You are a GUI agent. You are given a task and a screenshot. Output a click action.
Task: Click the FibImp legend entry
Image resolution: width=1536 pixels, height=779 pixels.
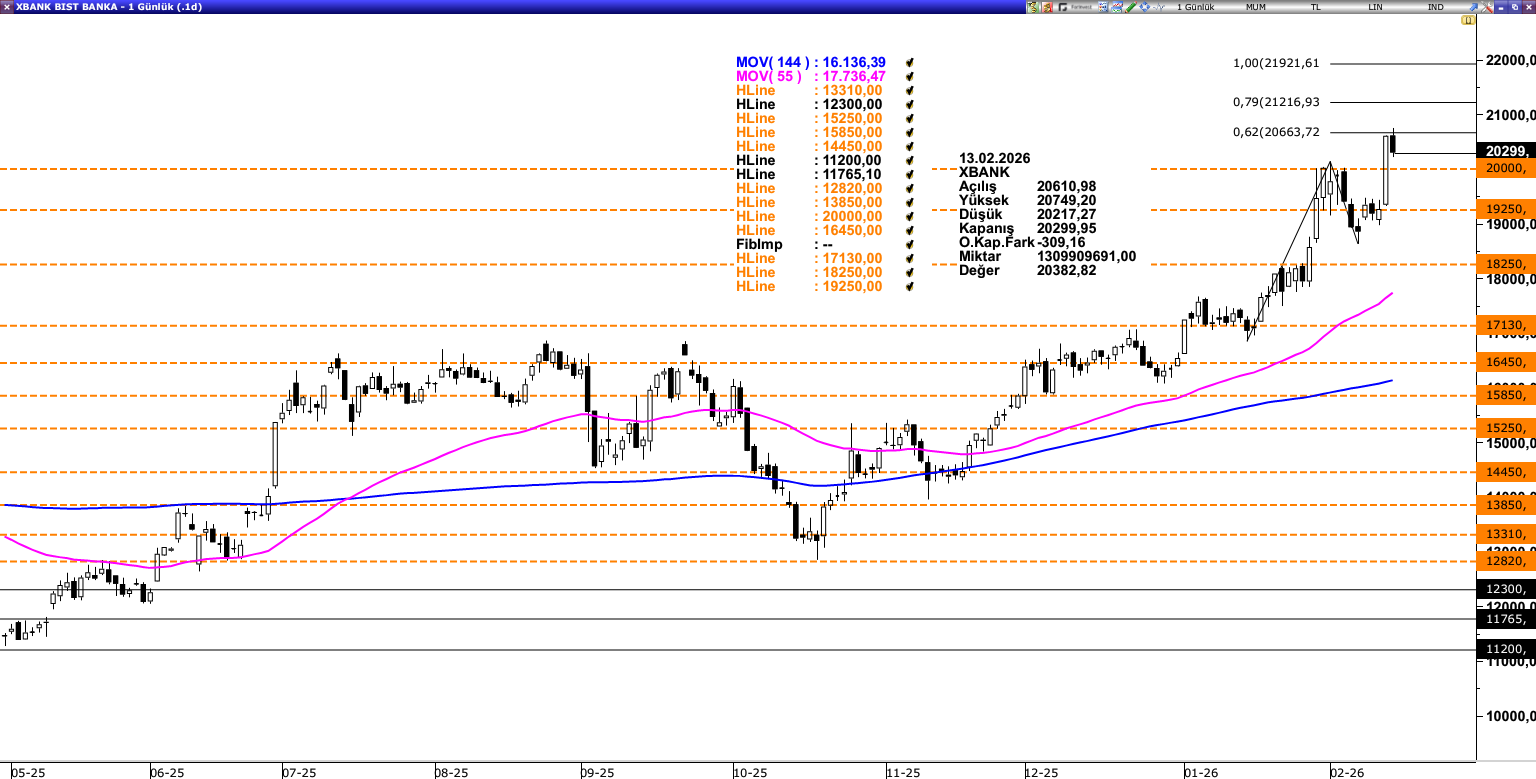coord(757,244)
